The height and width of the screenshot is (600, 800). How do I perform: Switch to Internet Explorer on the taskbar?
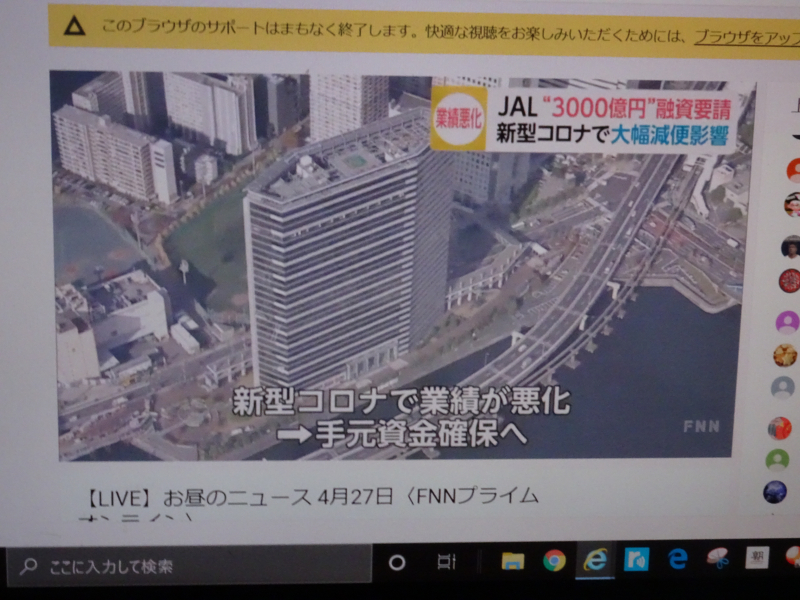point(595,560)
